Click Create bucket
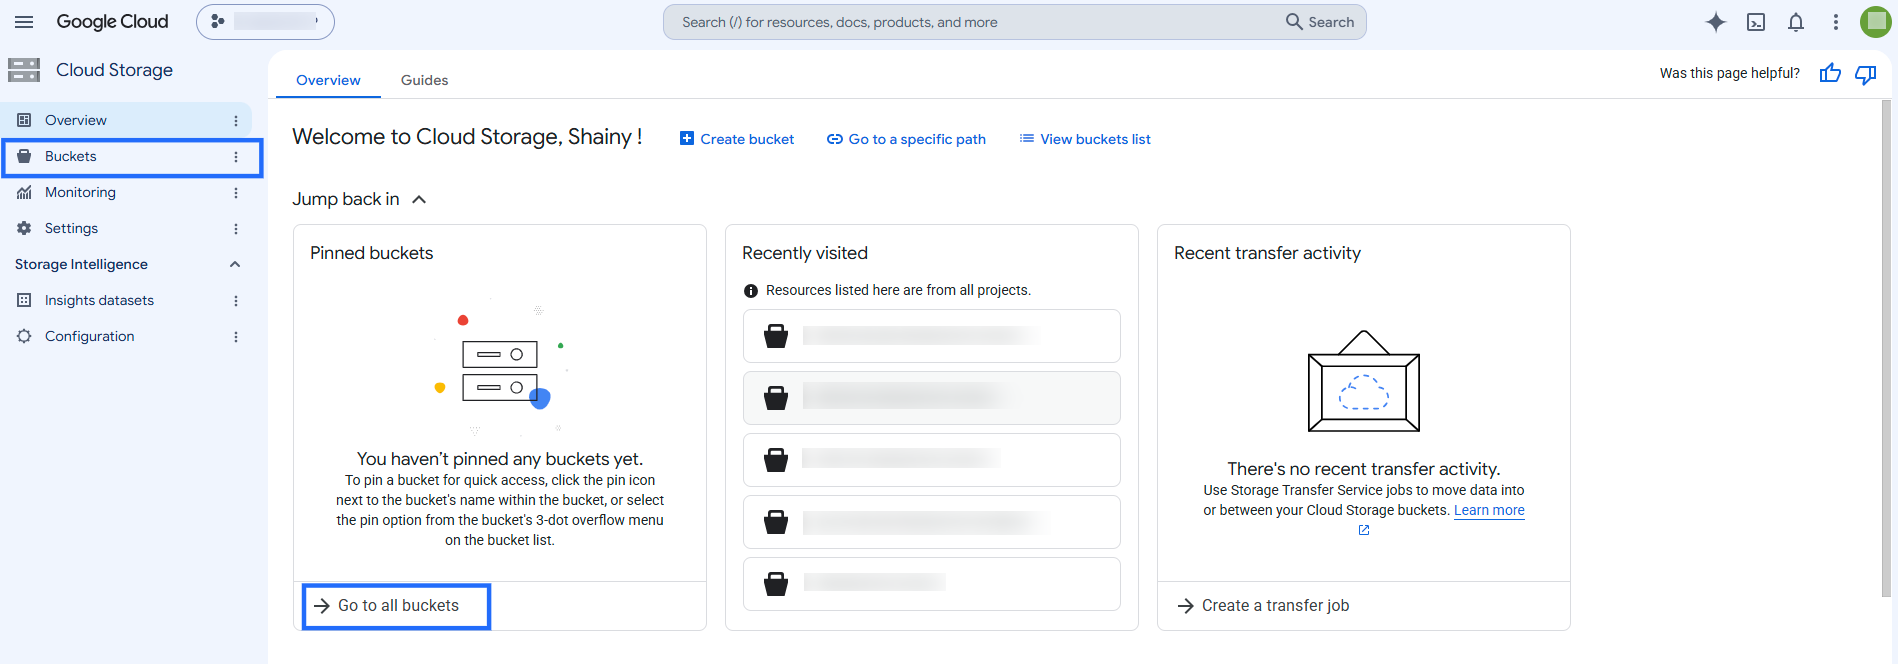 [x=737, y=139]
